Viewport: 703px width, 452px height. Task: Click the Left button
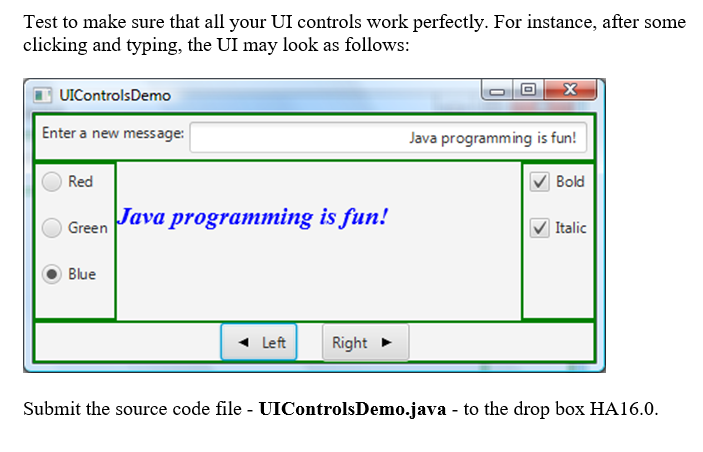point(259,342)
